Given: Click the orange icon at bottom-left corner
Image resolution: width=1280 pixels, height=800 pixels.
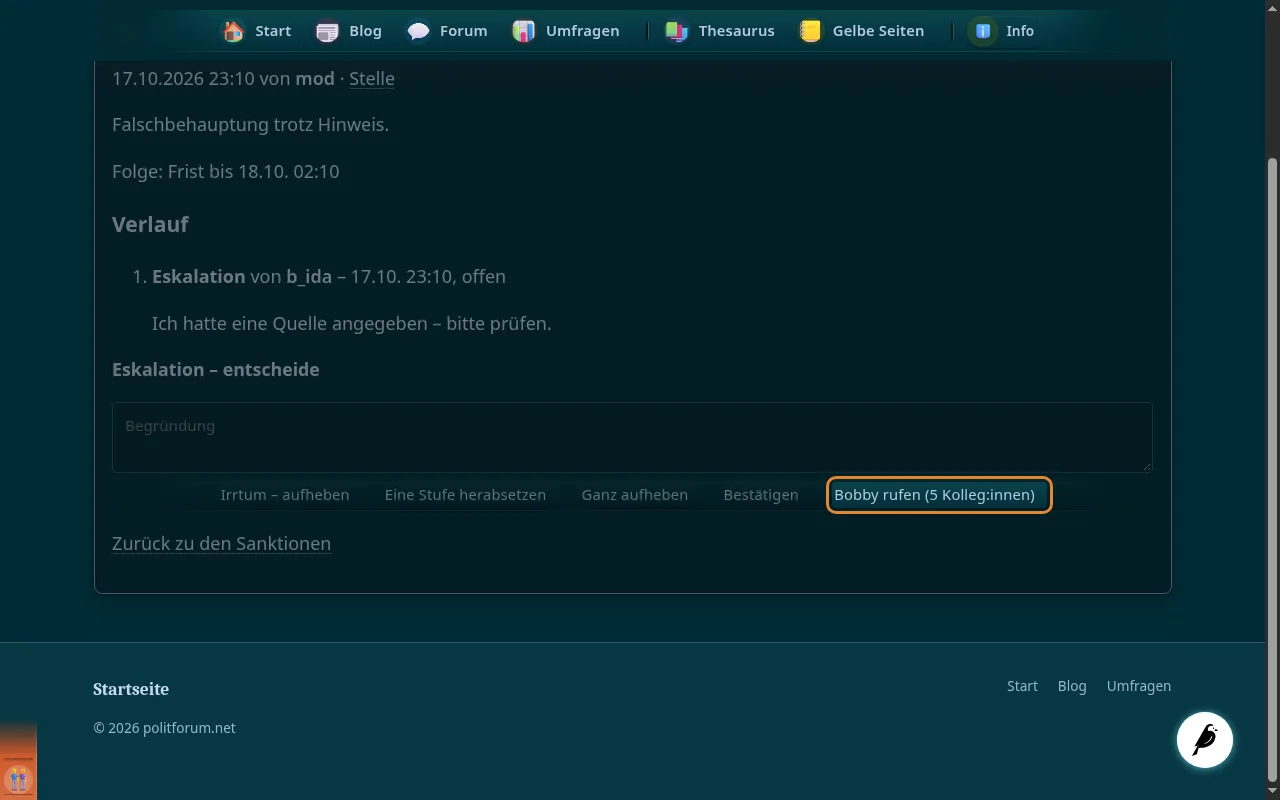Looking at the screenshot, I should tap(18, 777).
